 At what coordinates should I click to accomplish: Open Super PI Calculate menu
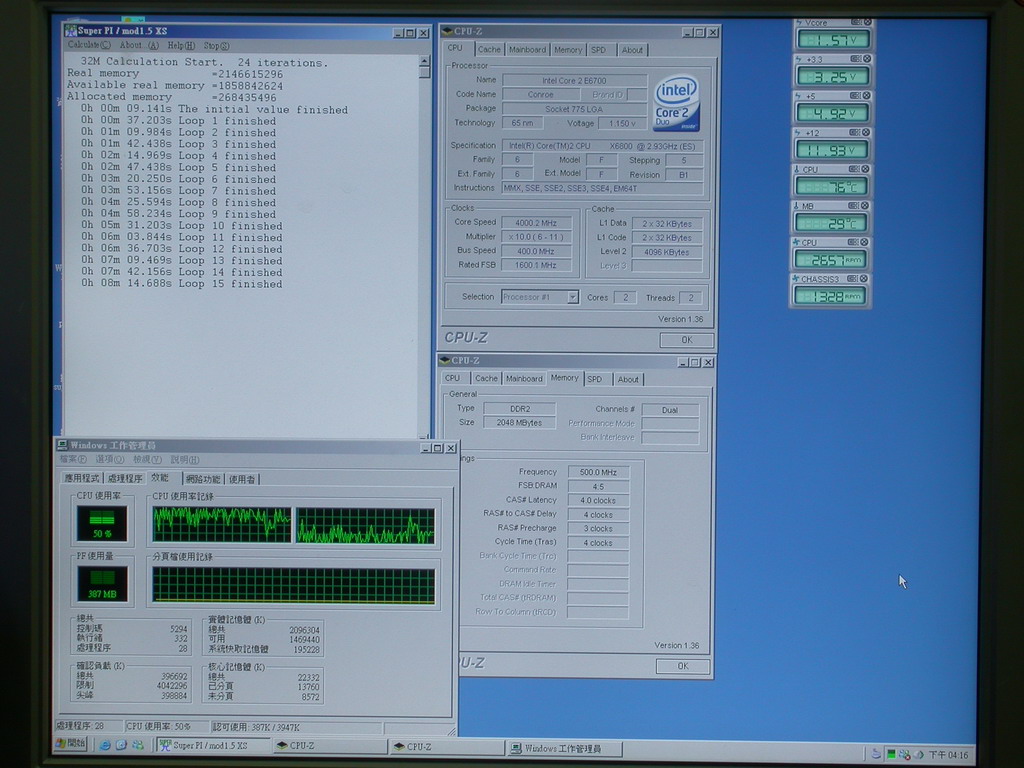pos(89,45)
